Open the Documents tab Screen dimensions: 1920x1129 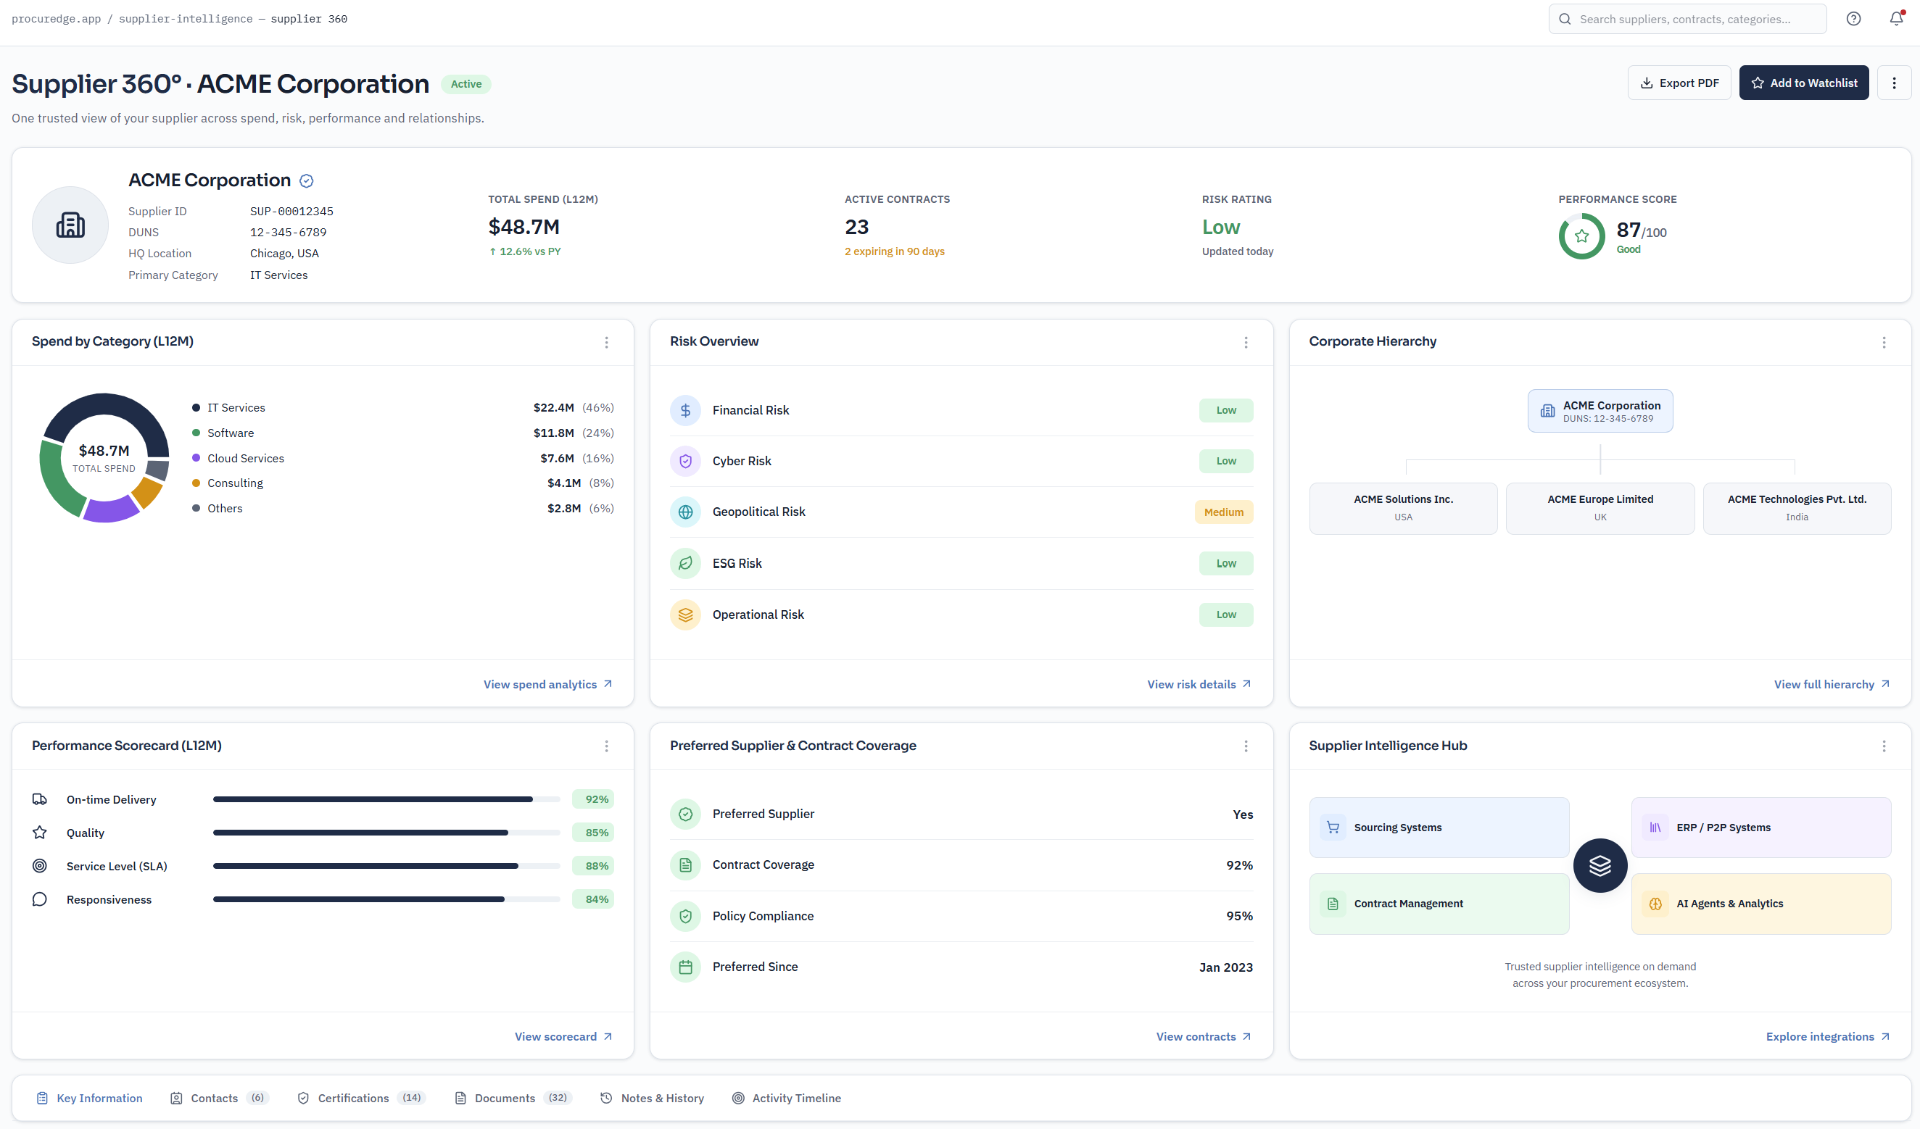(512, 1098)
